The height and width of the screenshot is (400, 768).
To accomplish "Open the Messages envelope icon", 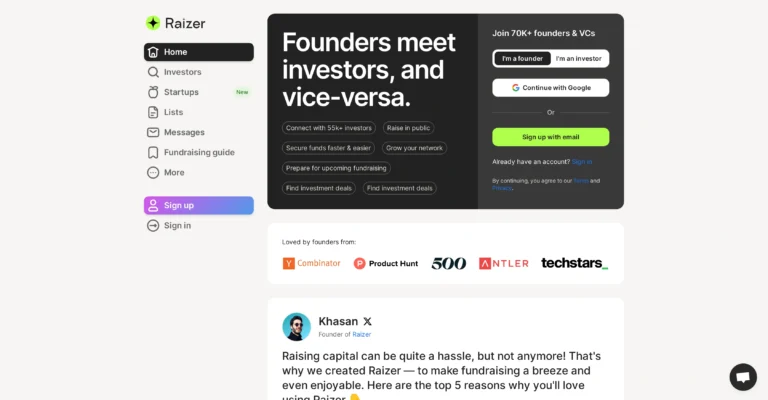I will coord(153,132).
